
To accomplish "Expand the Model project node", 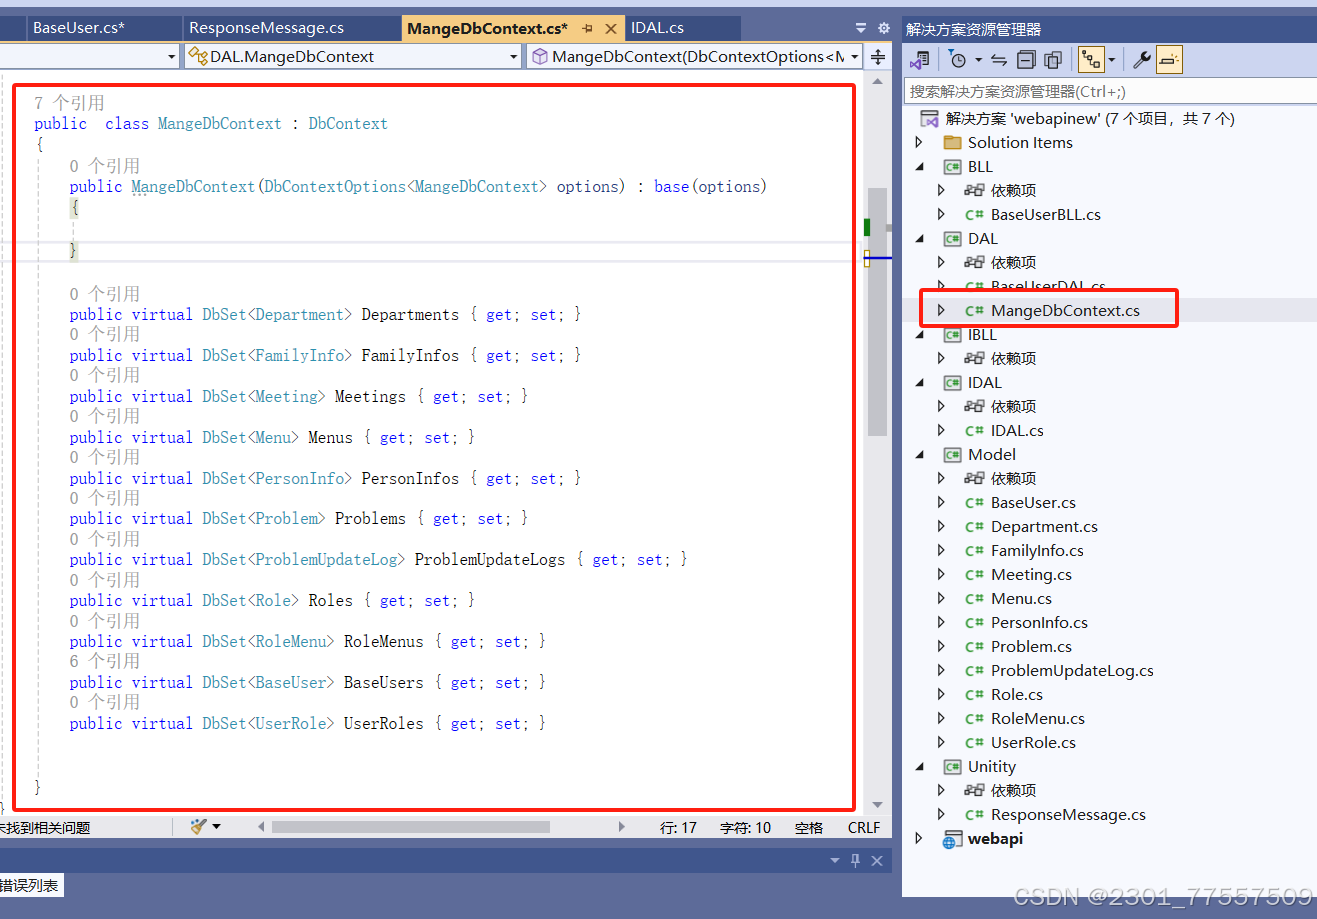I will [x=921, y=454].
